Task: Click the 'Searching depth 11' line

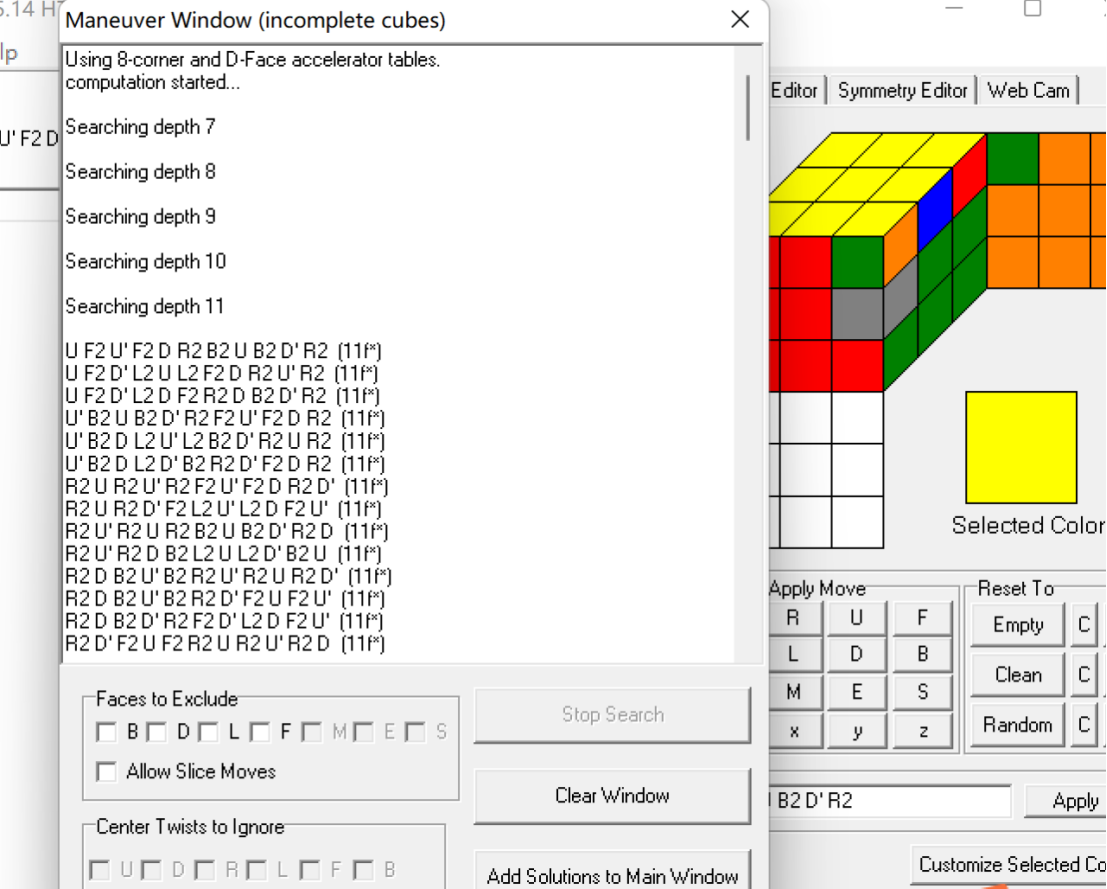Action: click(145, 306)
